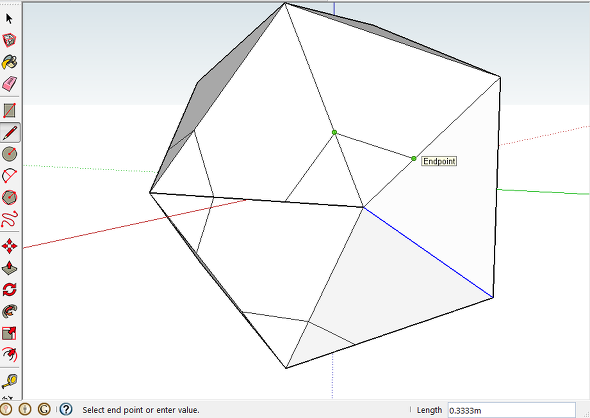Activate the Paint Bucket tool

pos(9,62)
